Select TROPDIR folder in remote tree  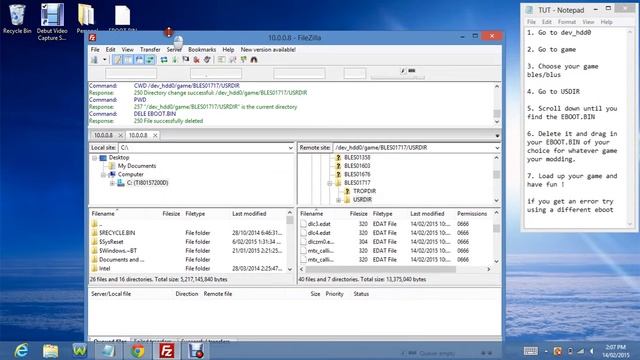click(x=364, y=191)
